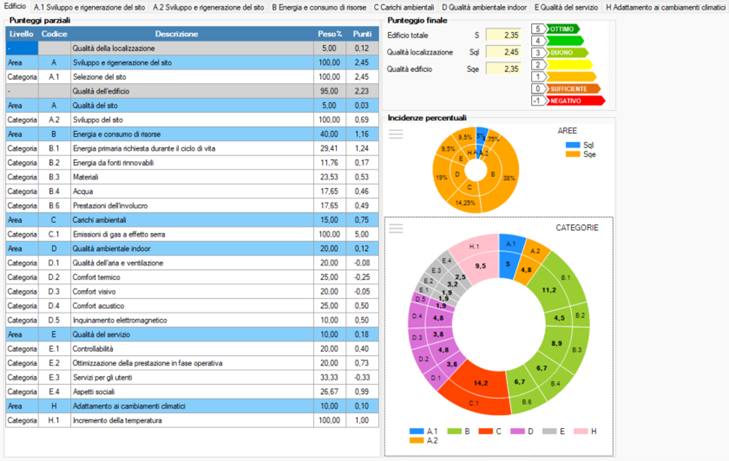Image resolution: width=729 pixels, height=461 pixels.
Task: Select the 'Comfort visivo' row
Action: coord(192,292)
